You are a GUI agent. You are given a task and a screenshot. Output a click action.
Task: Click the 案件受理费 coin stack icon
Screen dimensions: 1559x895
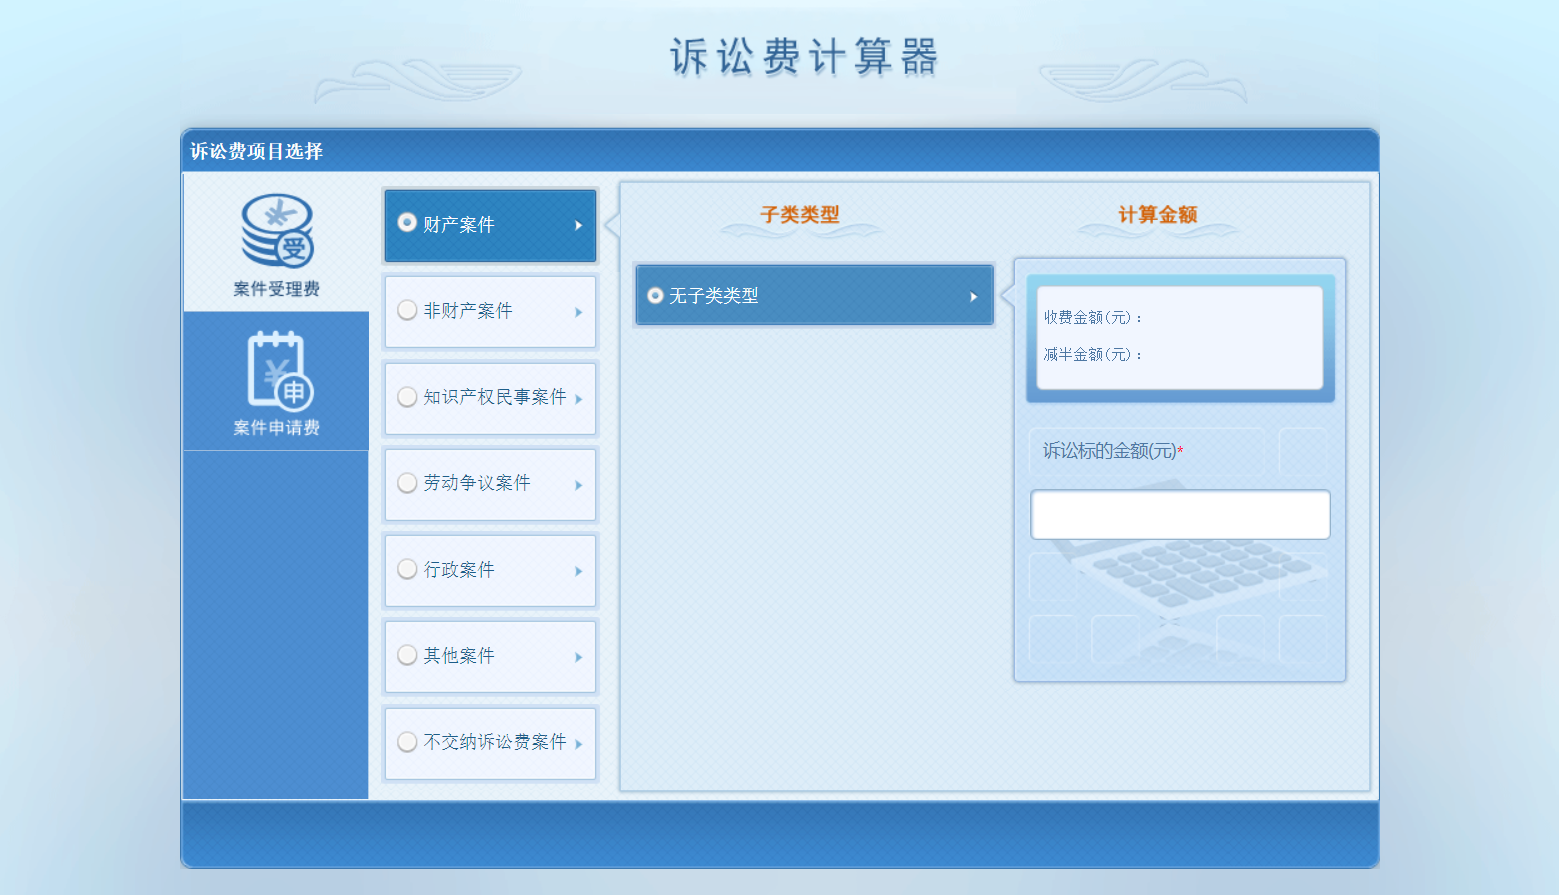click(277, 231)
